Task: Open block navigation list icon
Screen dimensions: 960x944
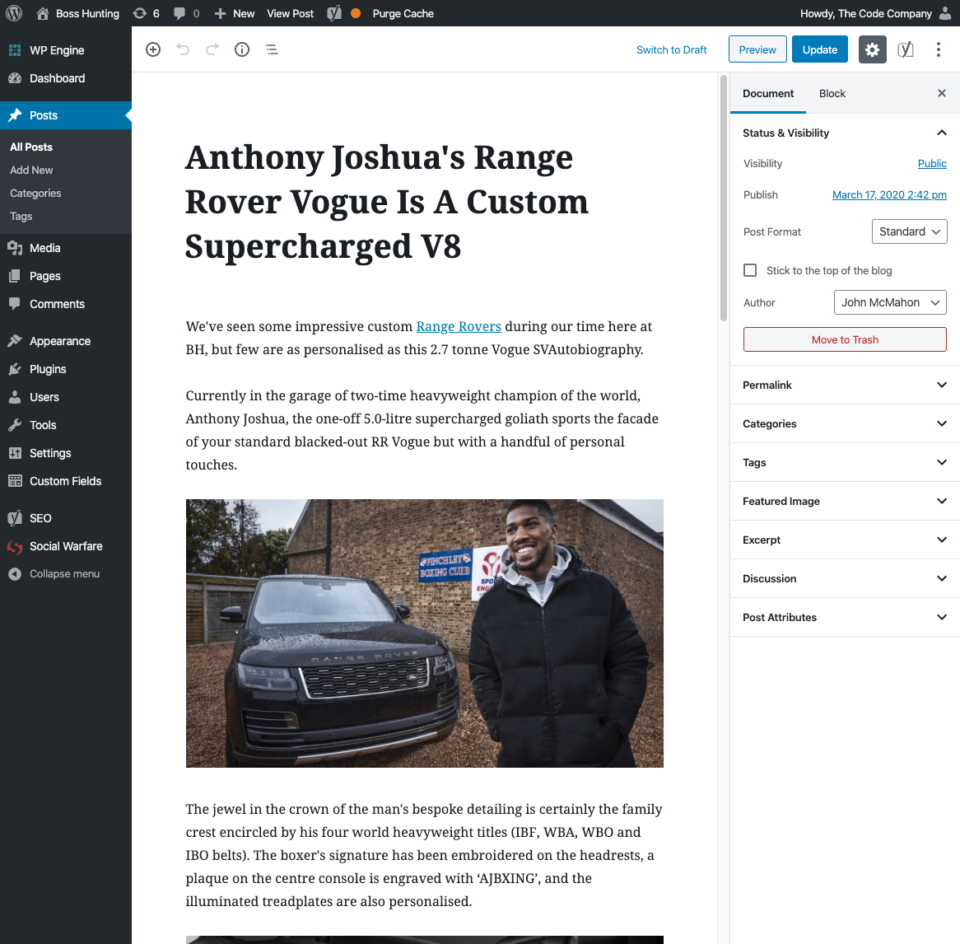Action: tap(272, 50)
